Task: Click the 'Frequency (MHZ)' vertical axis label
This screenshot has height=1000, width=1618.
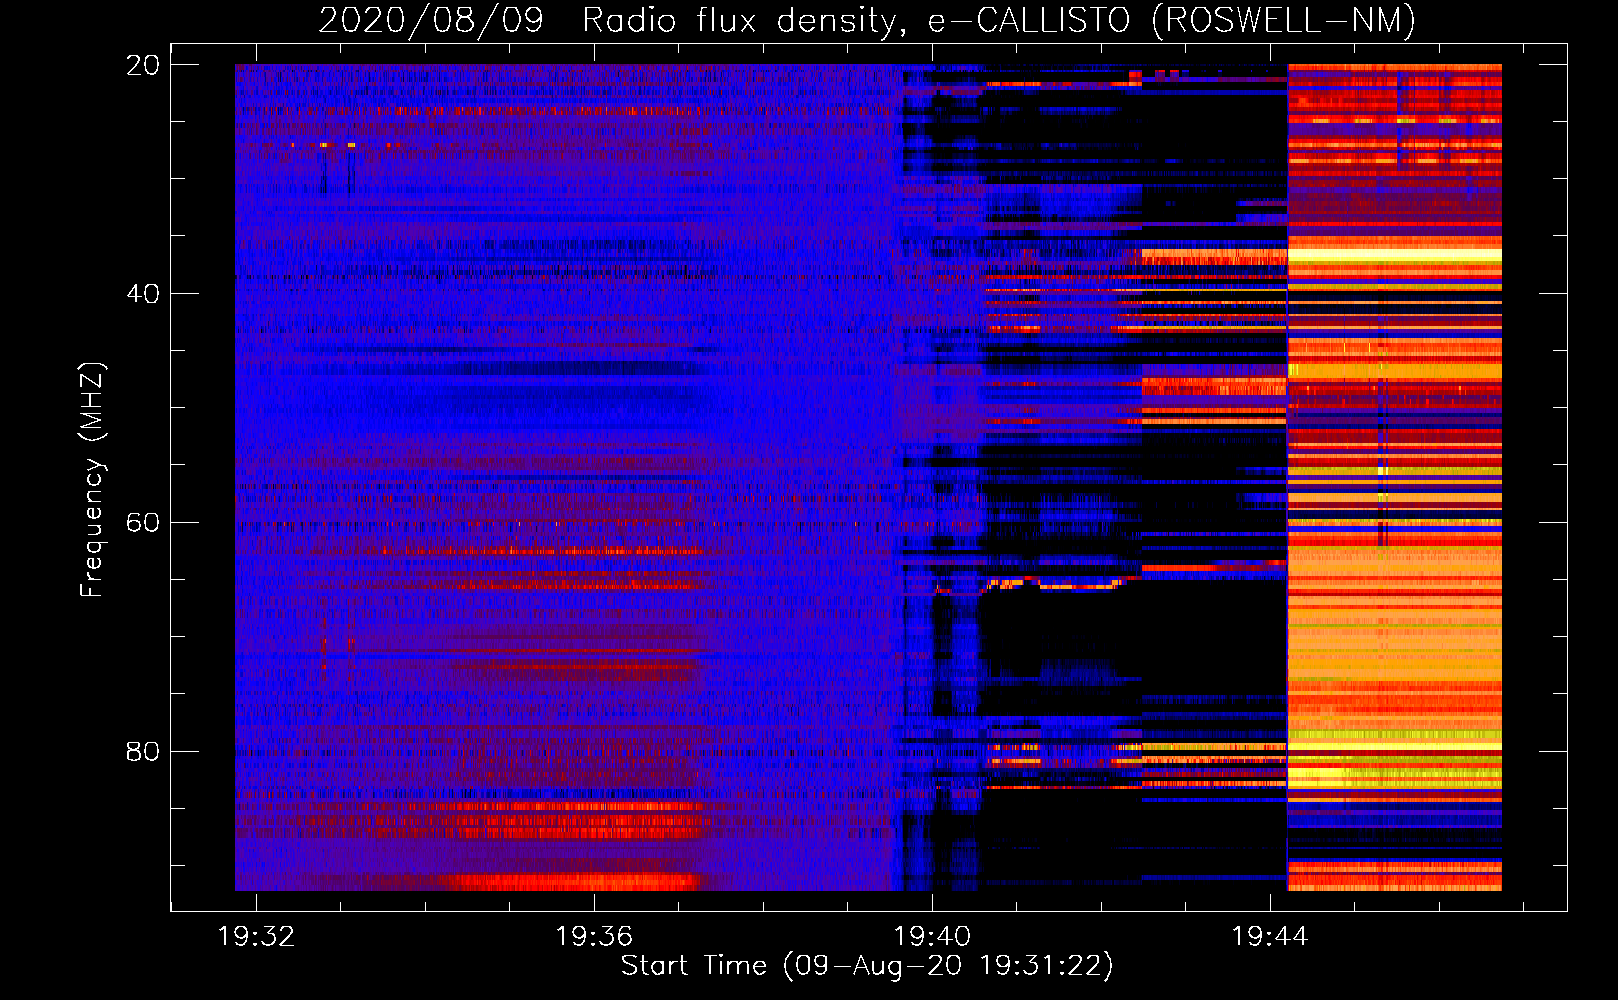Action: pos(92,480)
